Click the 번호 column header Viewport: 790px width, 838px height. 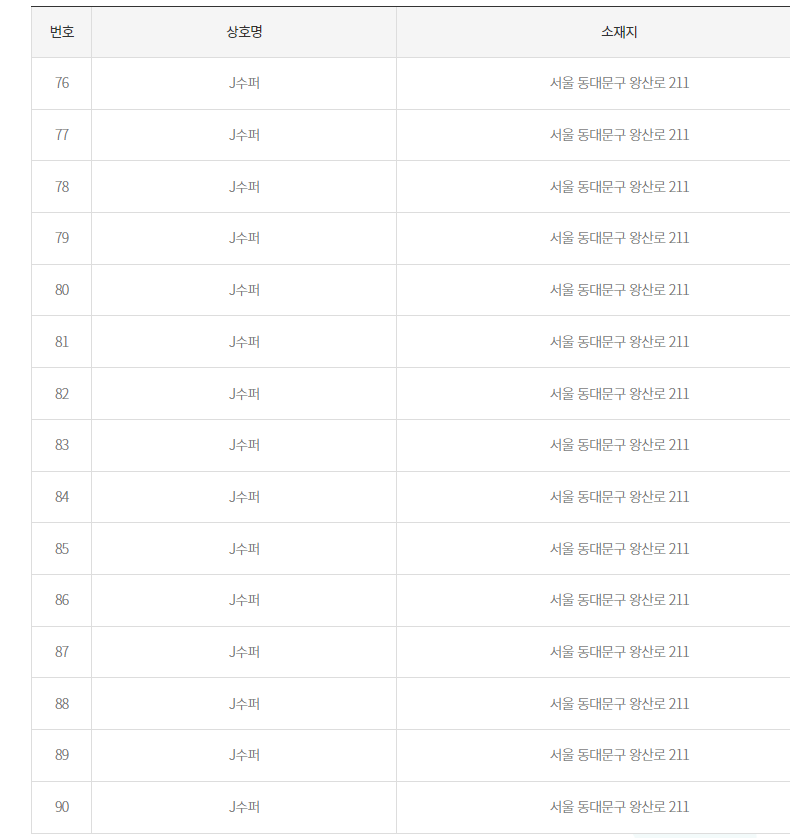click(x=62, y=32)
